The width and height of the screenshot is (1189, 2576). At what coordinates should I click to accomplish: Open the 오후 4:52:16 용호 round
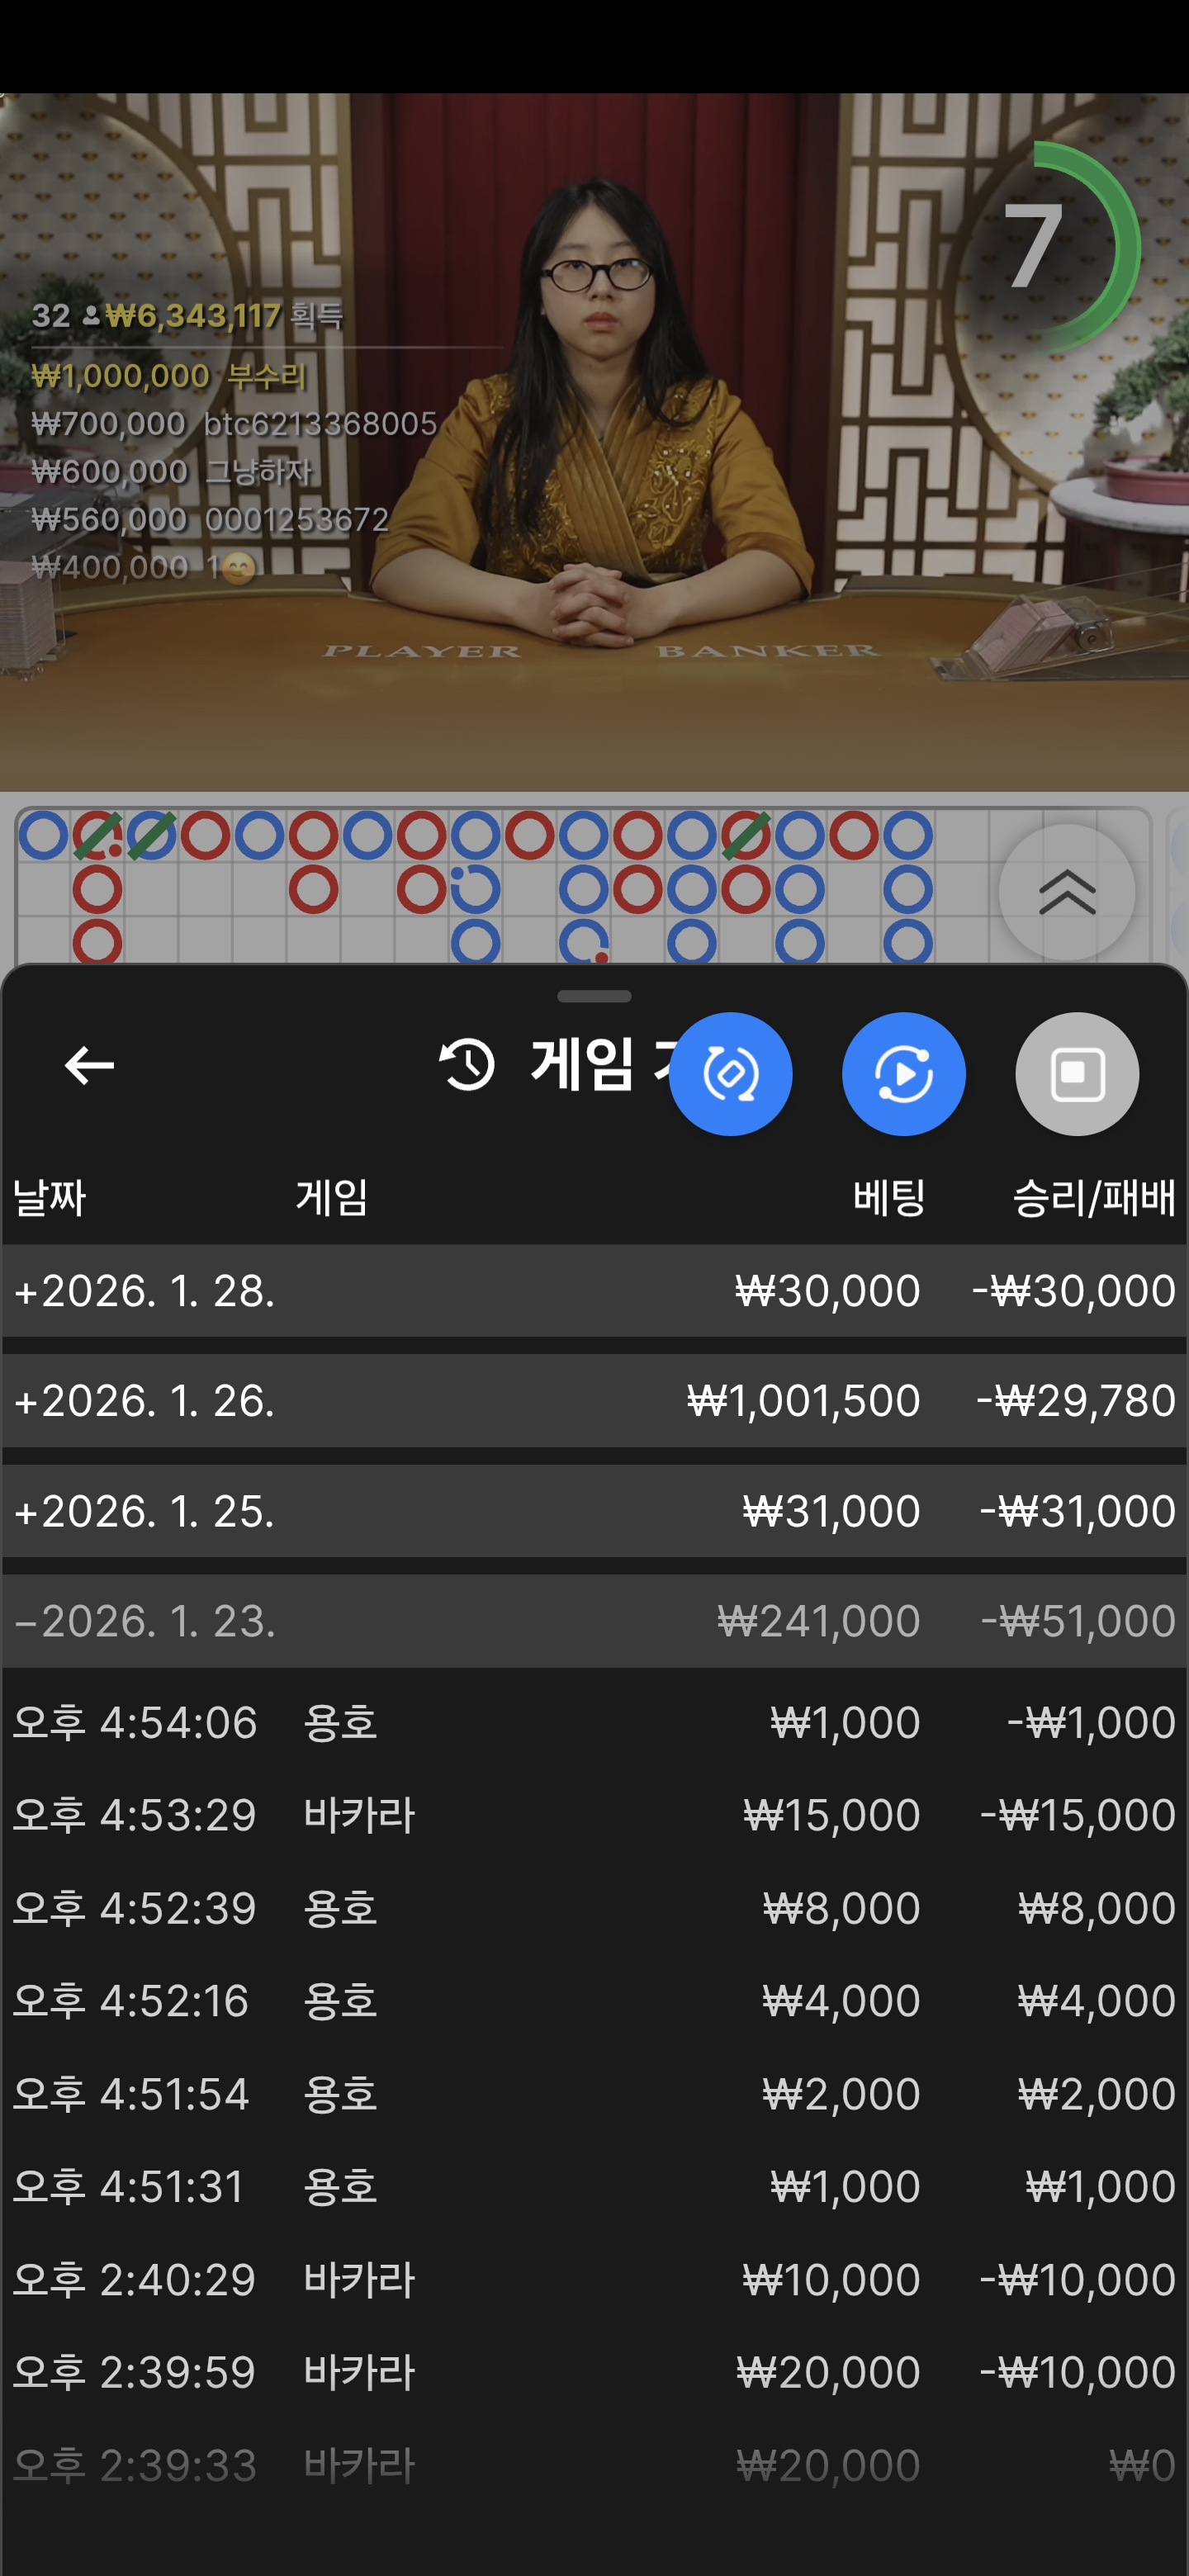point(594,2000)
